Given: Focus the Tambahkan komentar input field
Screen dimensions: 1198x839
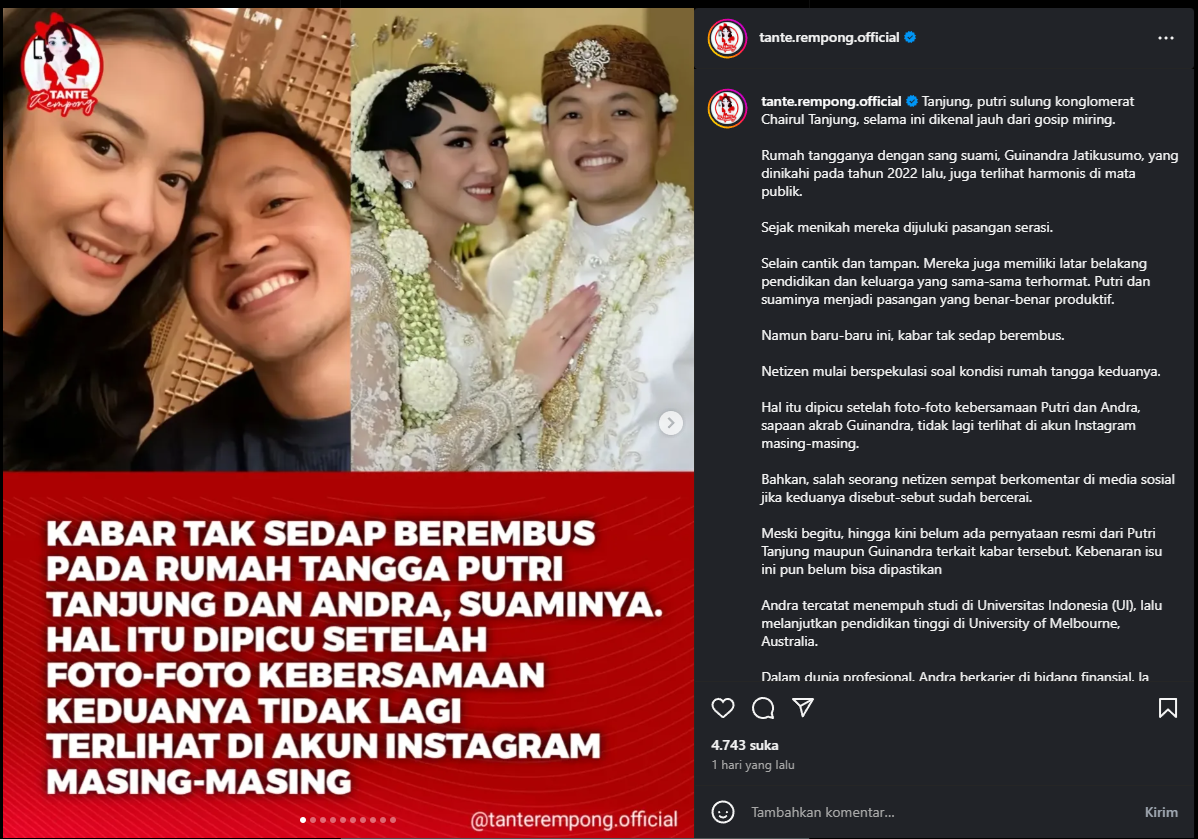Looking at the screenshot, I should pyautogui.click(x=940, y=812).
